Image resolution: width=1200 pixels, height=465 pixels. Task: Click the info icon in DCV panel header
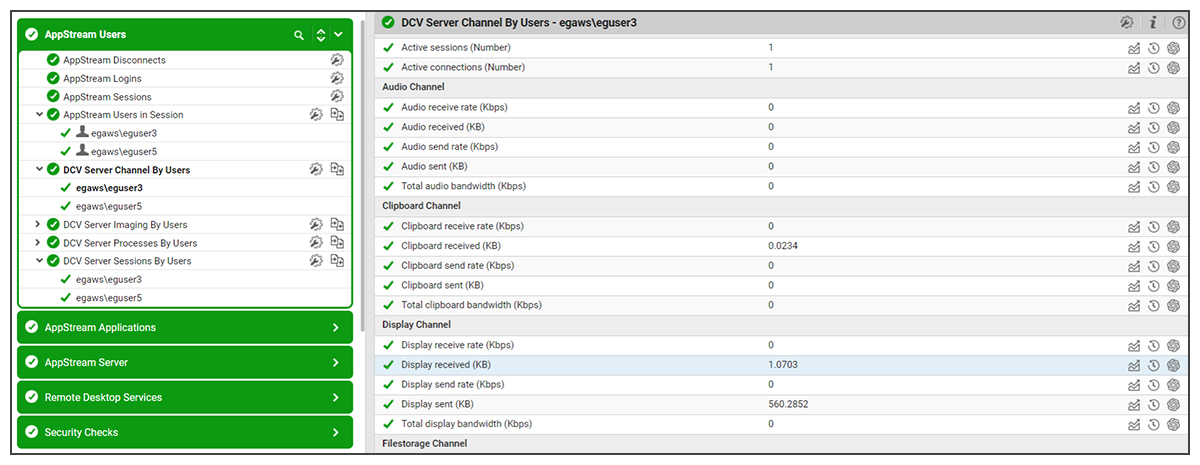[x=1153, y=22]
